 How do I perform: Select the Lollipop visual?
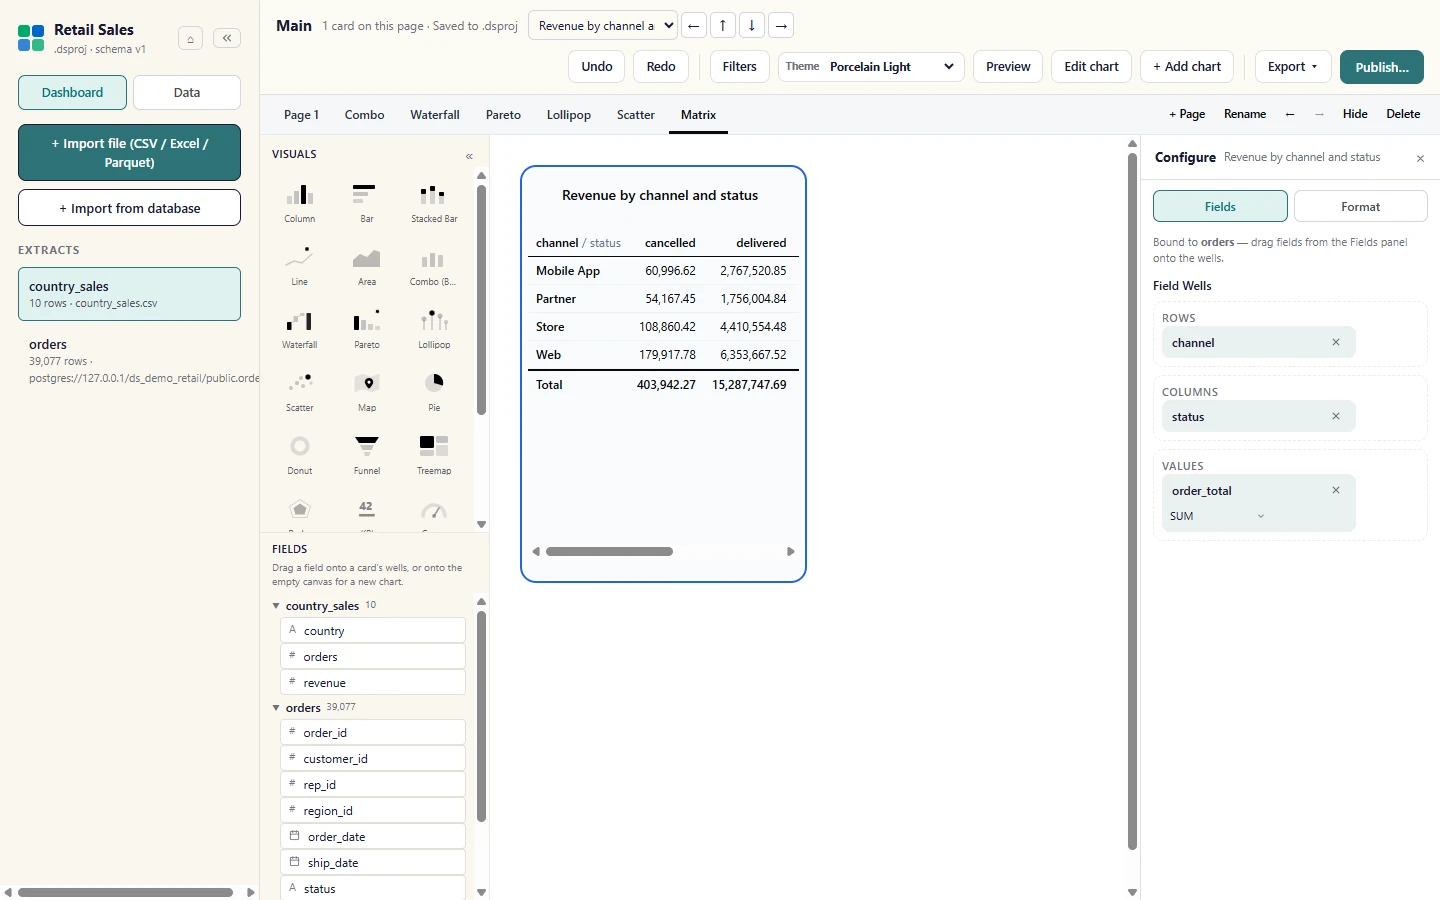point(434,329)
